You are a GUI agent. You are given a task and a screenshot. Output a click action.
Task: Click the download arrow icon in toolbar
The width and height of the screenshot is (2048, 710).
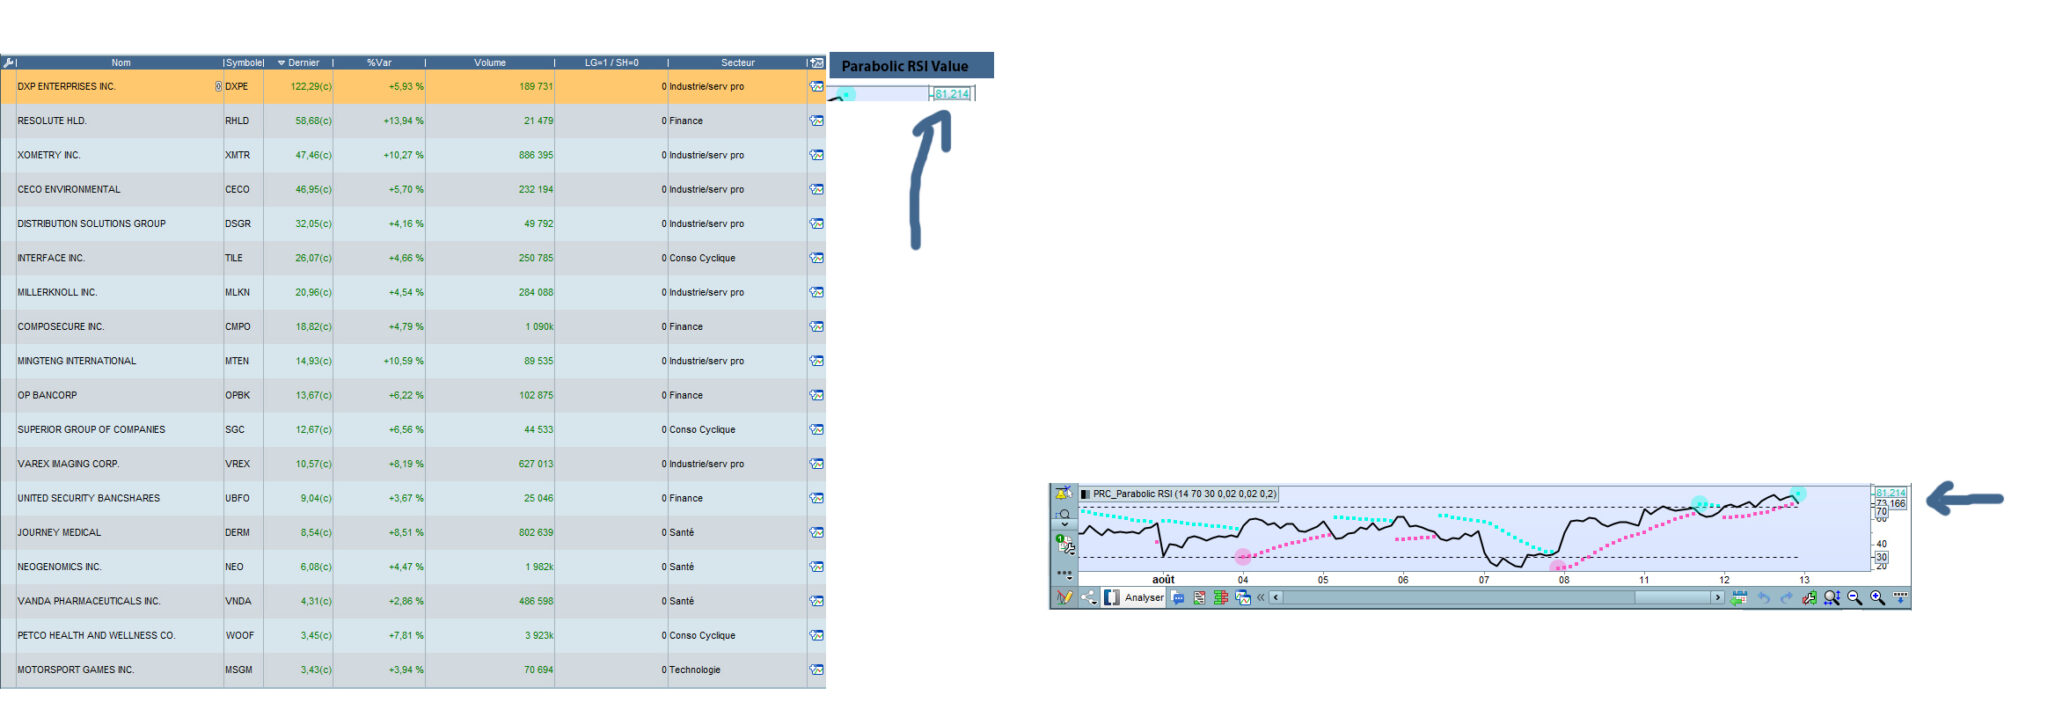pyautogui.click(x=1900, y=598)
